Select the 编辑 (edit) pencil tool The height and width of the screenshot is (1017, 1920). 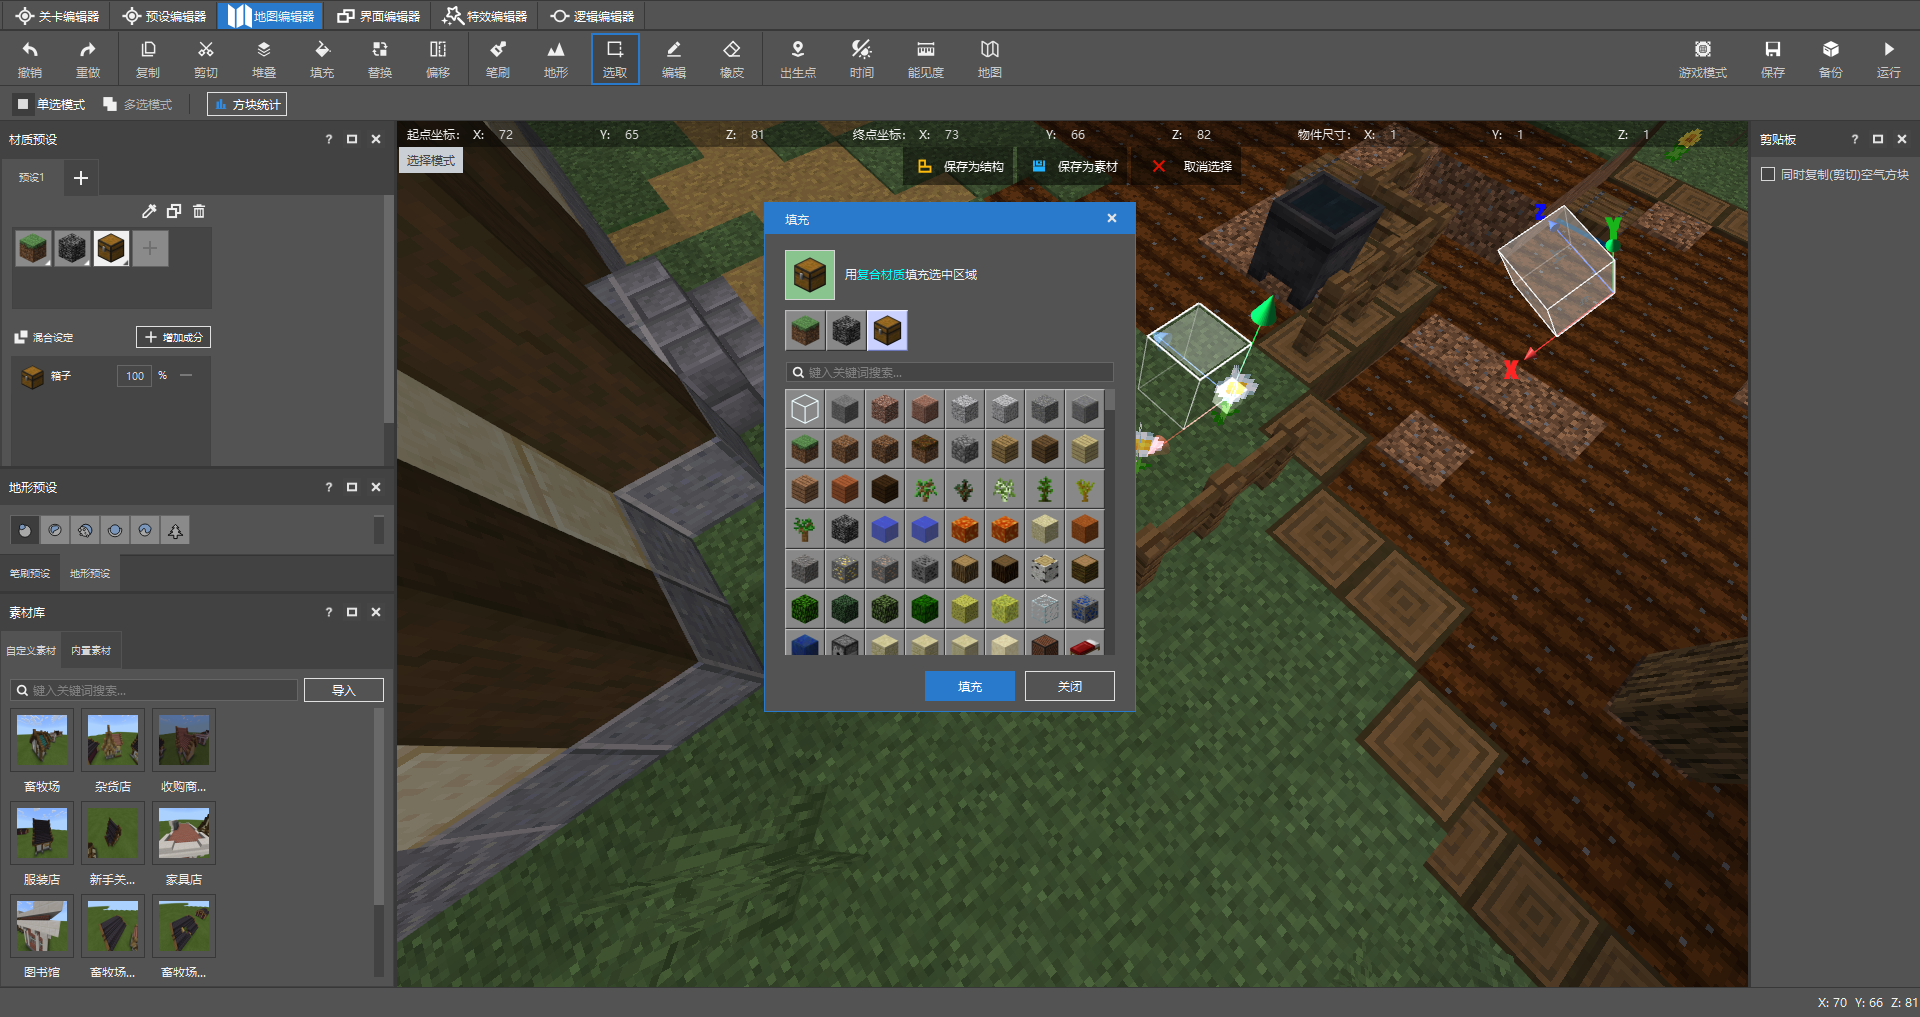tap(674, 59)
